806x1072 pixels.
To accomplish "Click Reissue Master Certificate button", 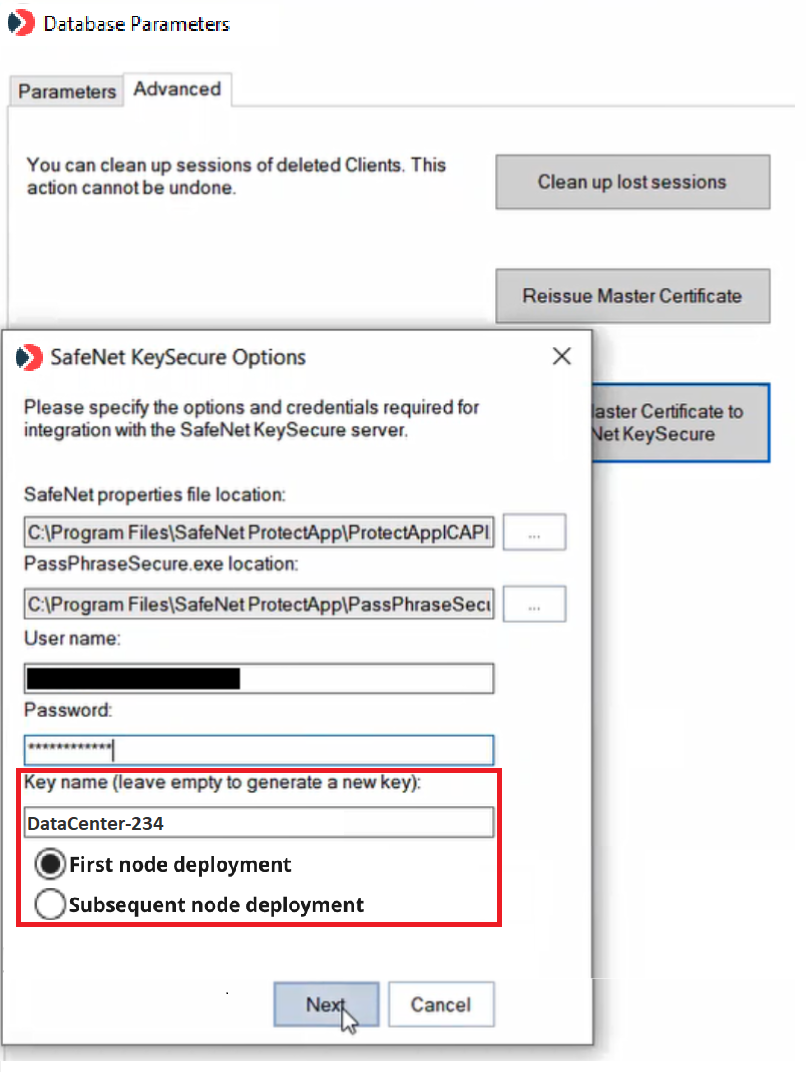I will pyautogui.click(x=632, y=296).
